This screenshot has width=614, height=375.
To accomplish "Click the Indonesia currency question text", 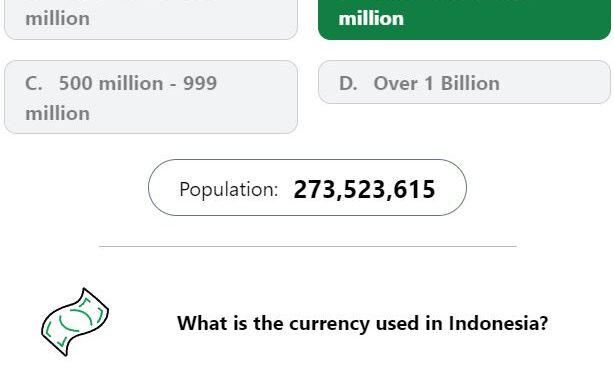I will 363,323.
